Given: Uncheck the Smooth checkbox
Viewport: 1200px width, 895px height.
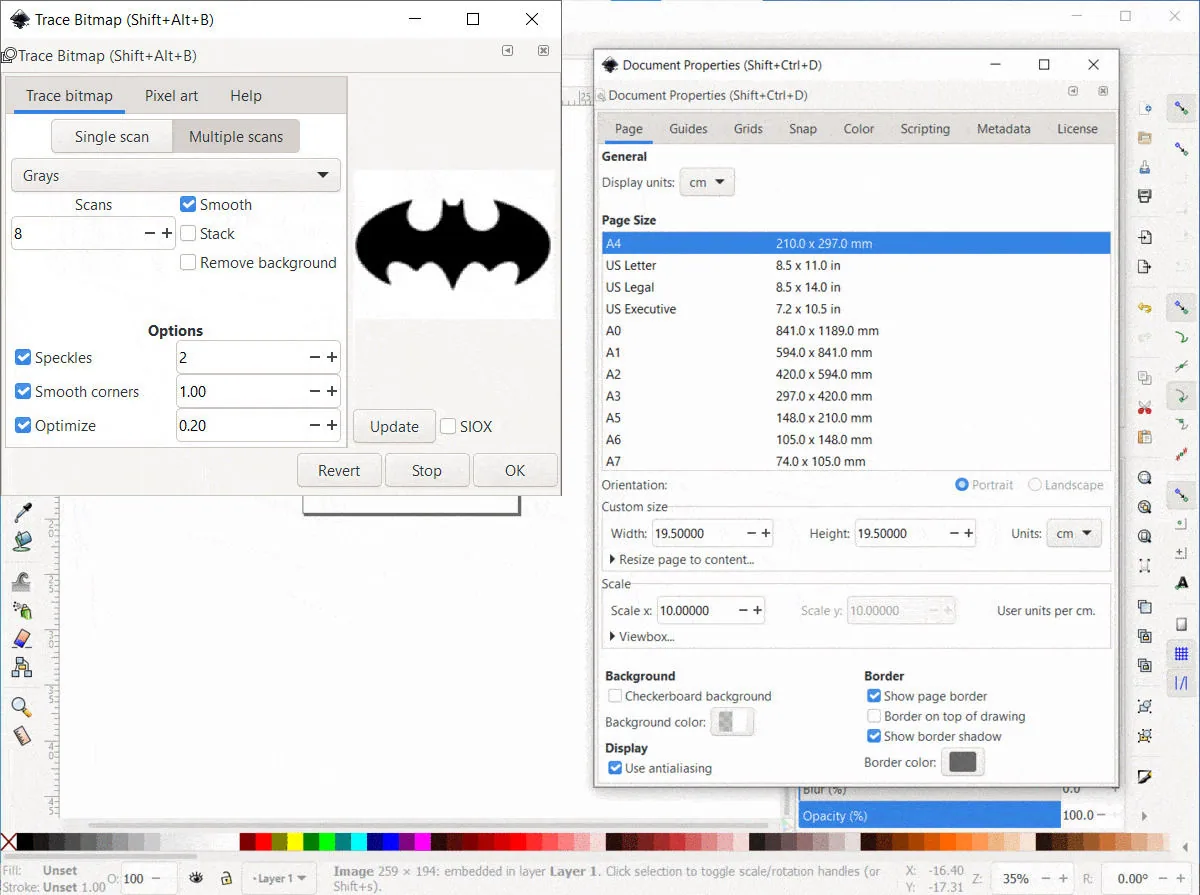Looking at the screenshot, I should pos(187,204).
